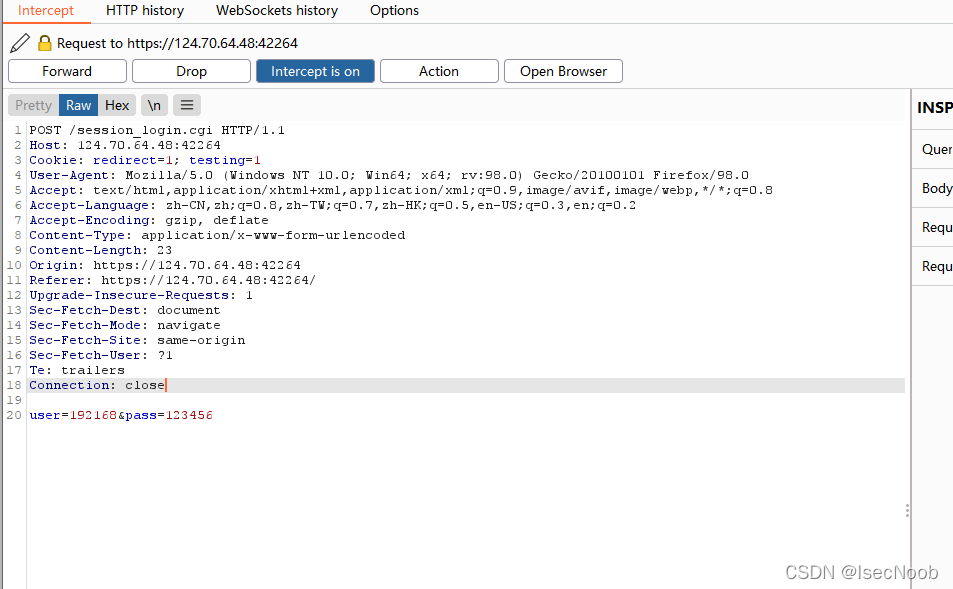This screenshot has width=953, height=589.
Task: Click the Te: trailers line
Action: coord(77,370)
